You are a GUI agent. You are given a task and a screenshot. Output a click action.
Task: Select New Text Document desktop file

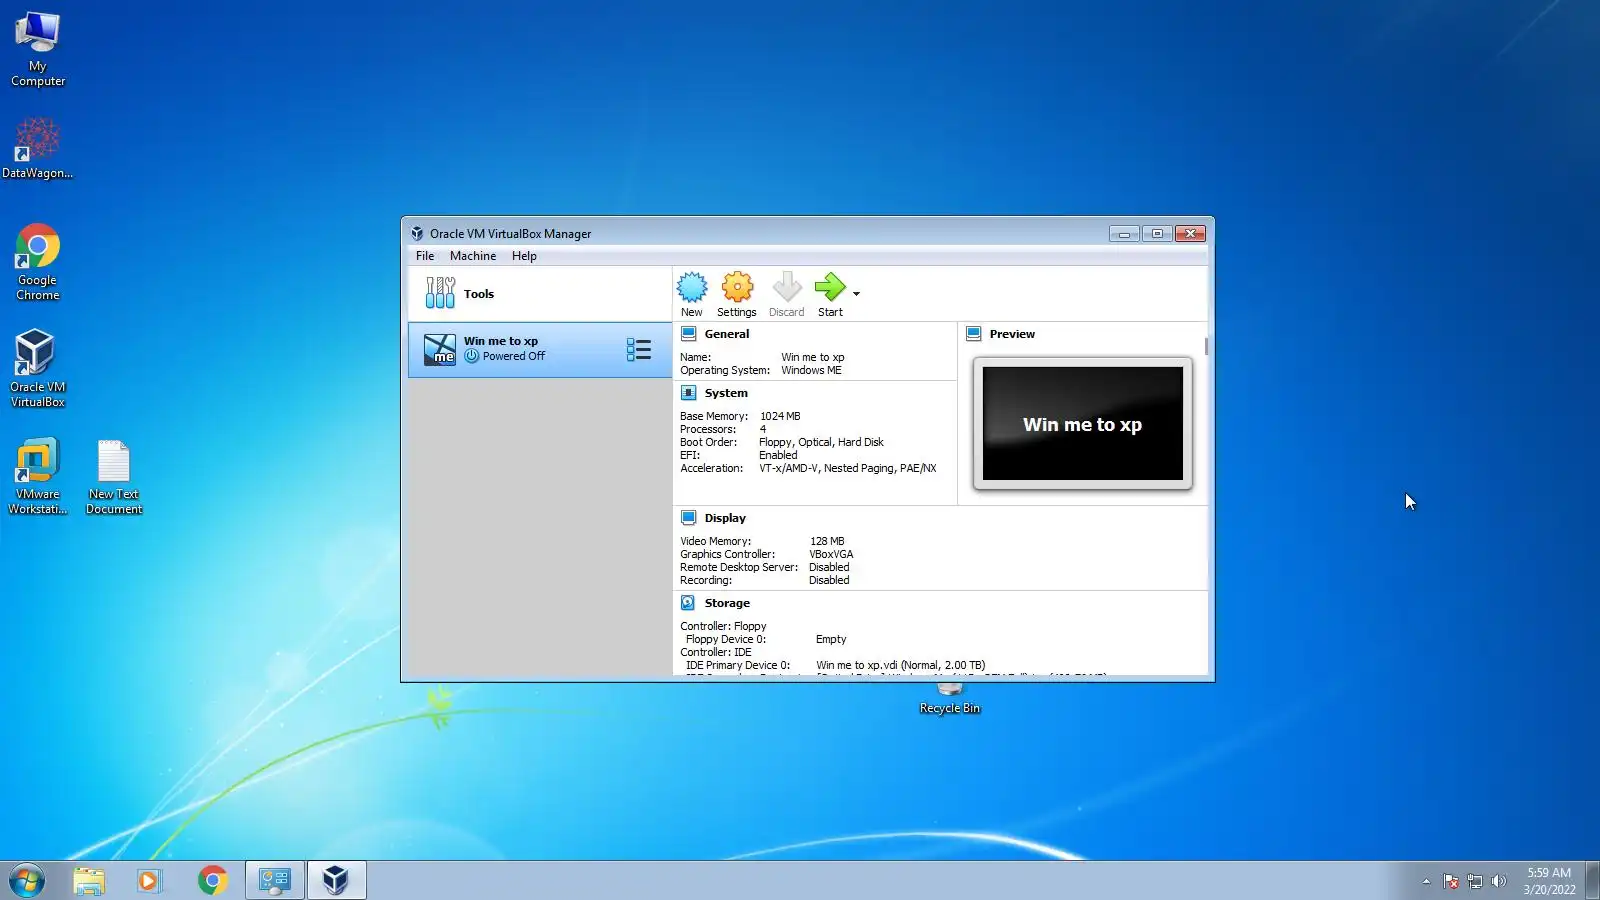(114, 477)
